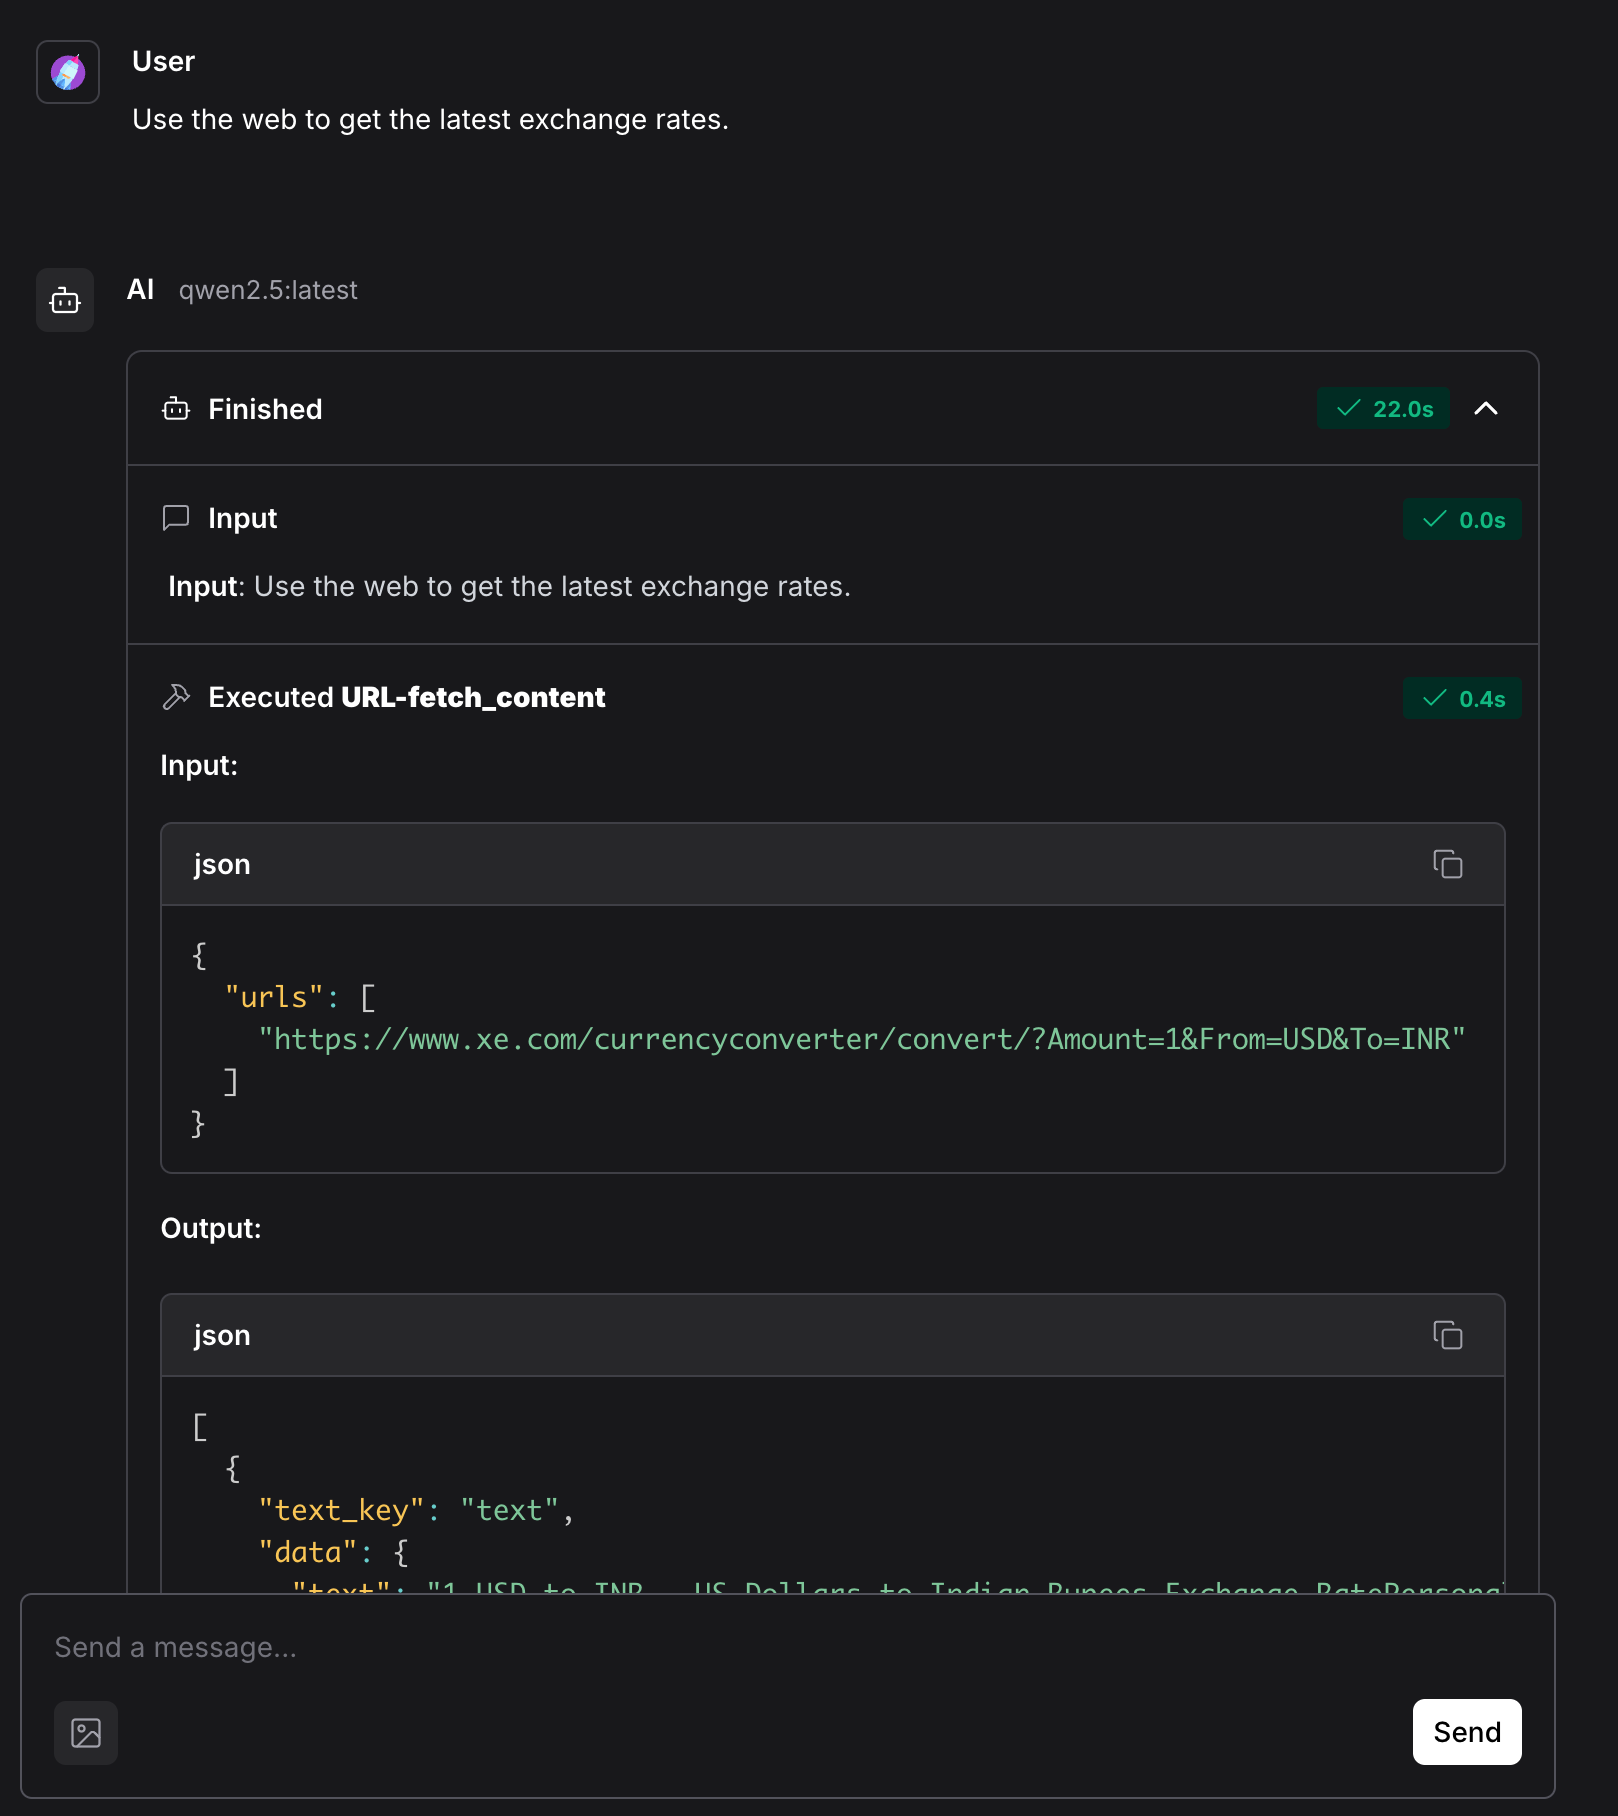The image size is (1618, 1816).
Task: Click the hammer icon beside Executed URL-fetch_content
Action: coord(176,697)
